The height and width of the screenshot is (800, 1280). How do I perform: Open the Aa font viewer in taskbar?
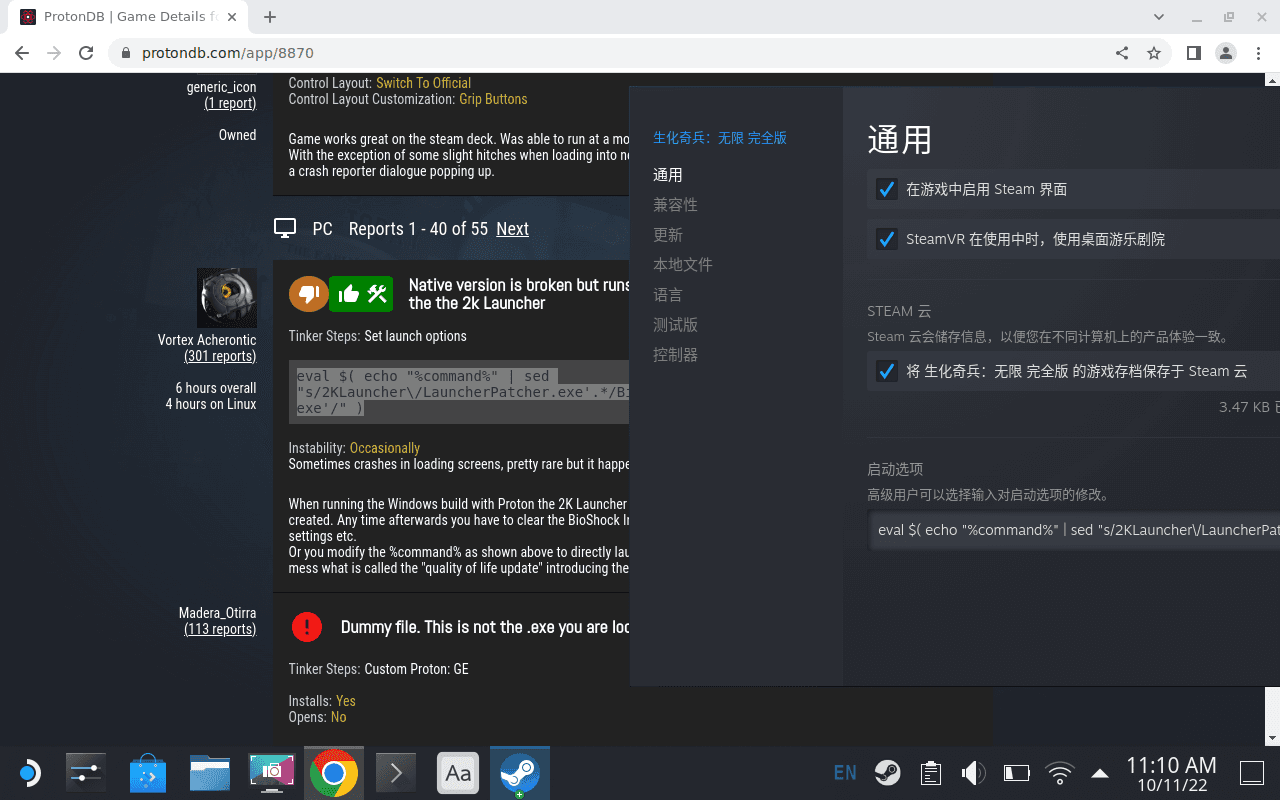click(458, 772)
